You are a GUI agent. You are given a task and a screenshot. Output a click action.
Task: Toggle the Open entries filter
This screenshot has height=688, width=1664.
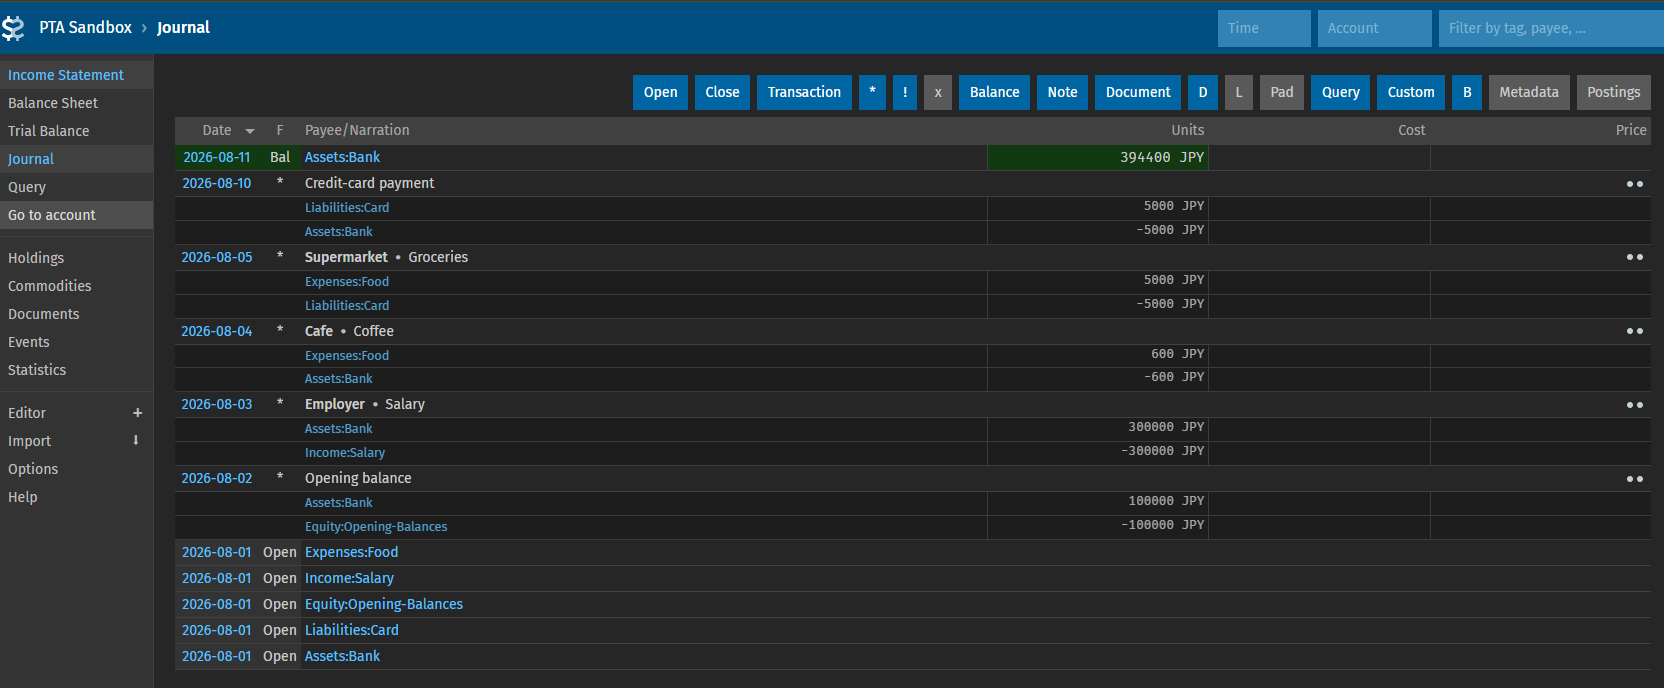click(x=660, y=92)
